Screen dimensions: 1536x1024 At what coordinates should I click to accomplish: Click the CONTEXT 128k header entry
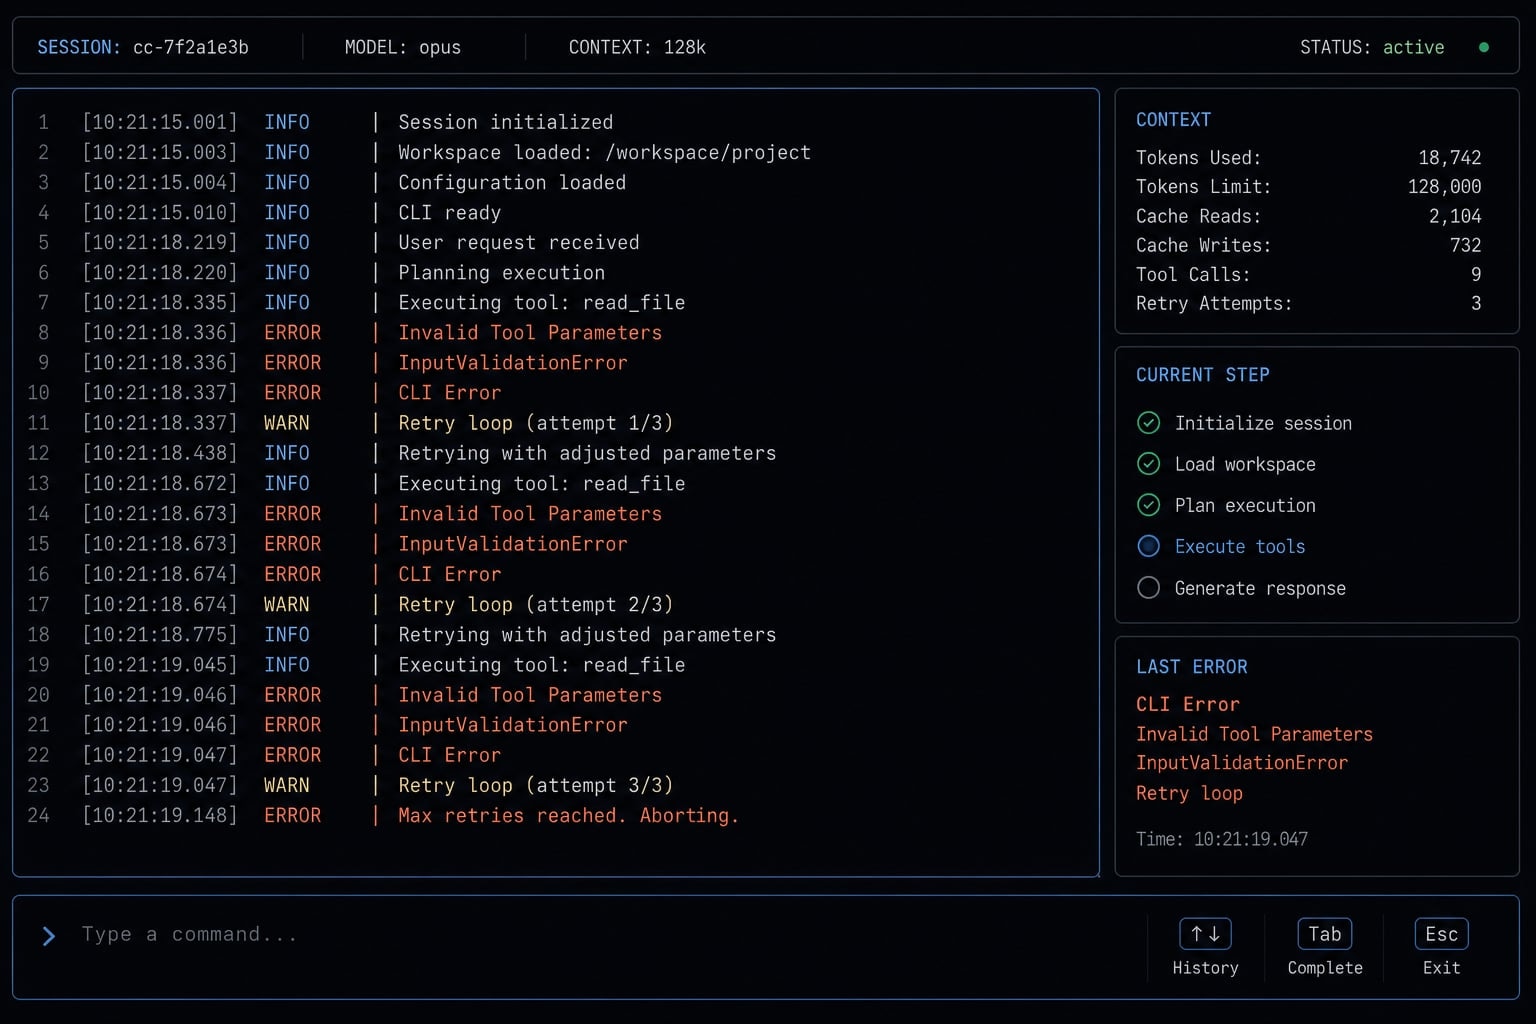click(637, 47)
